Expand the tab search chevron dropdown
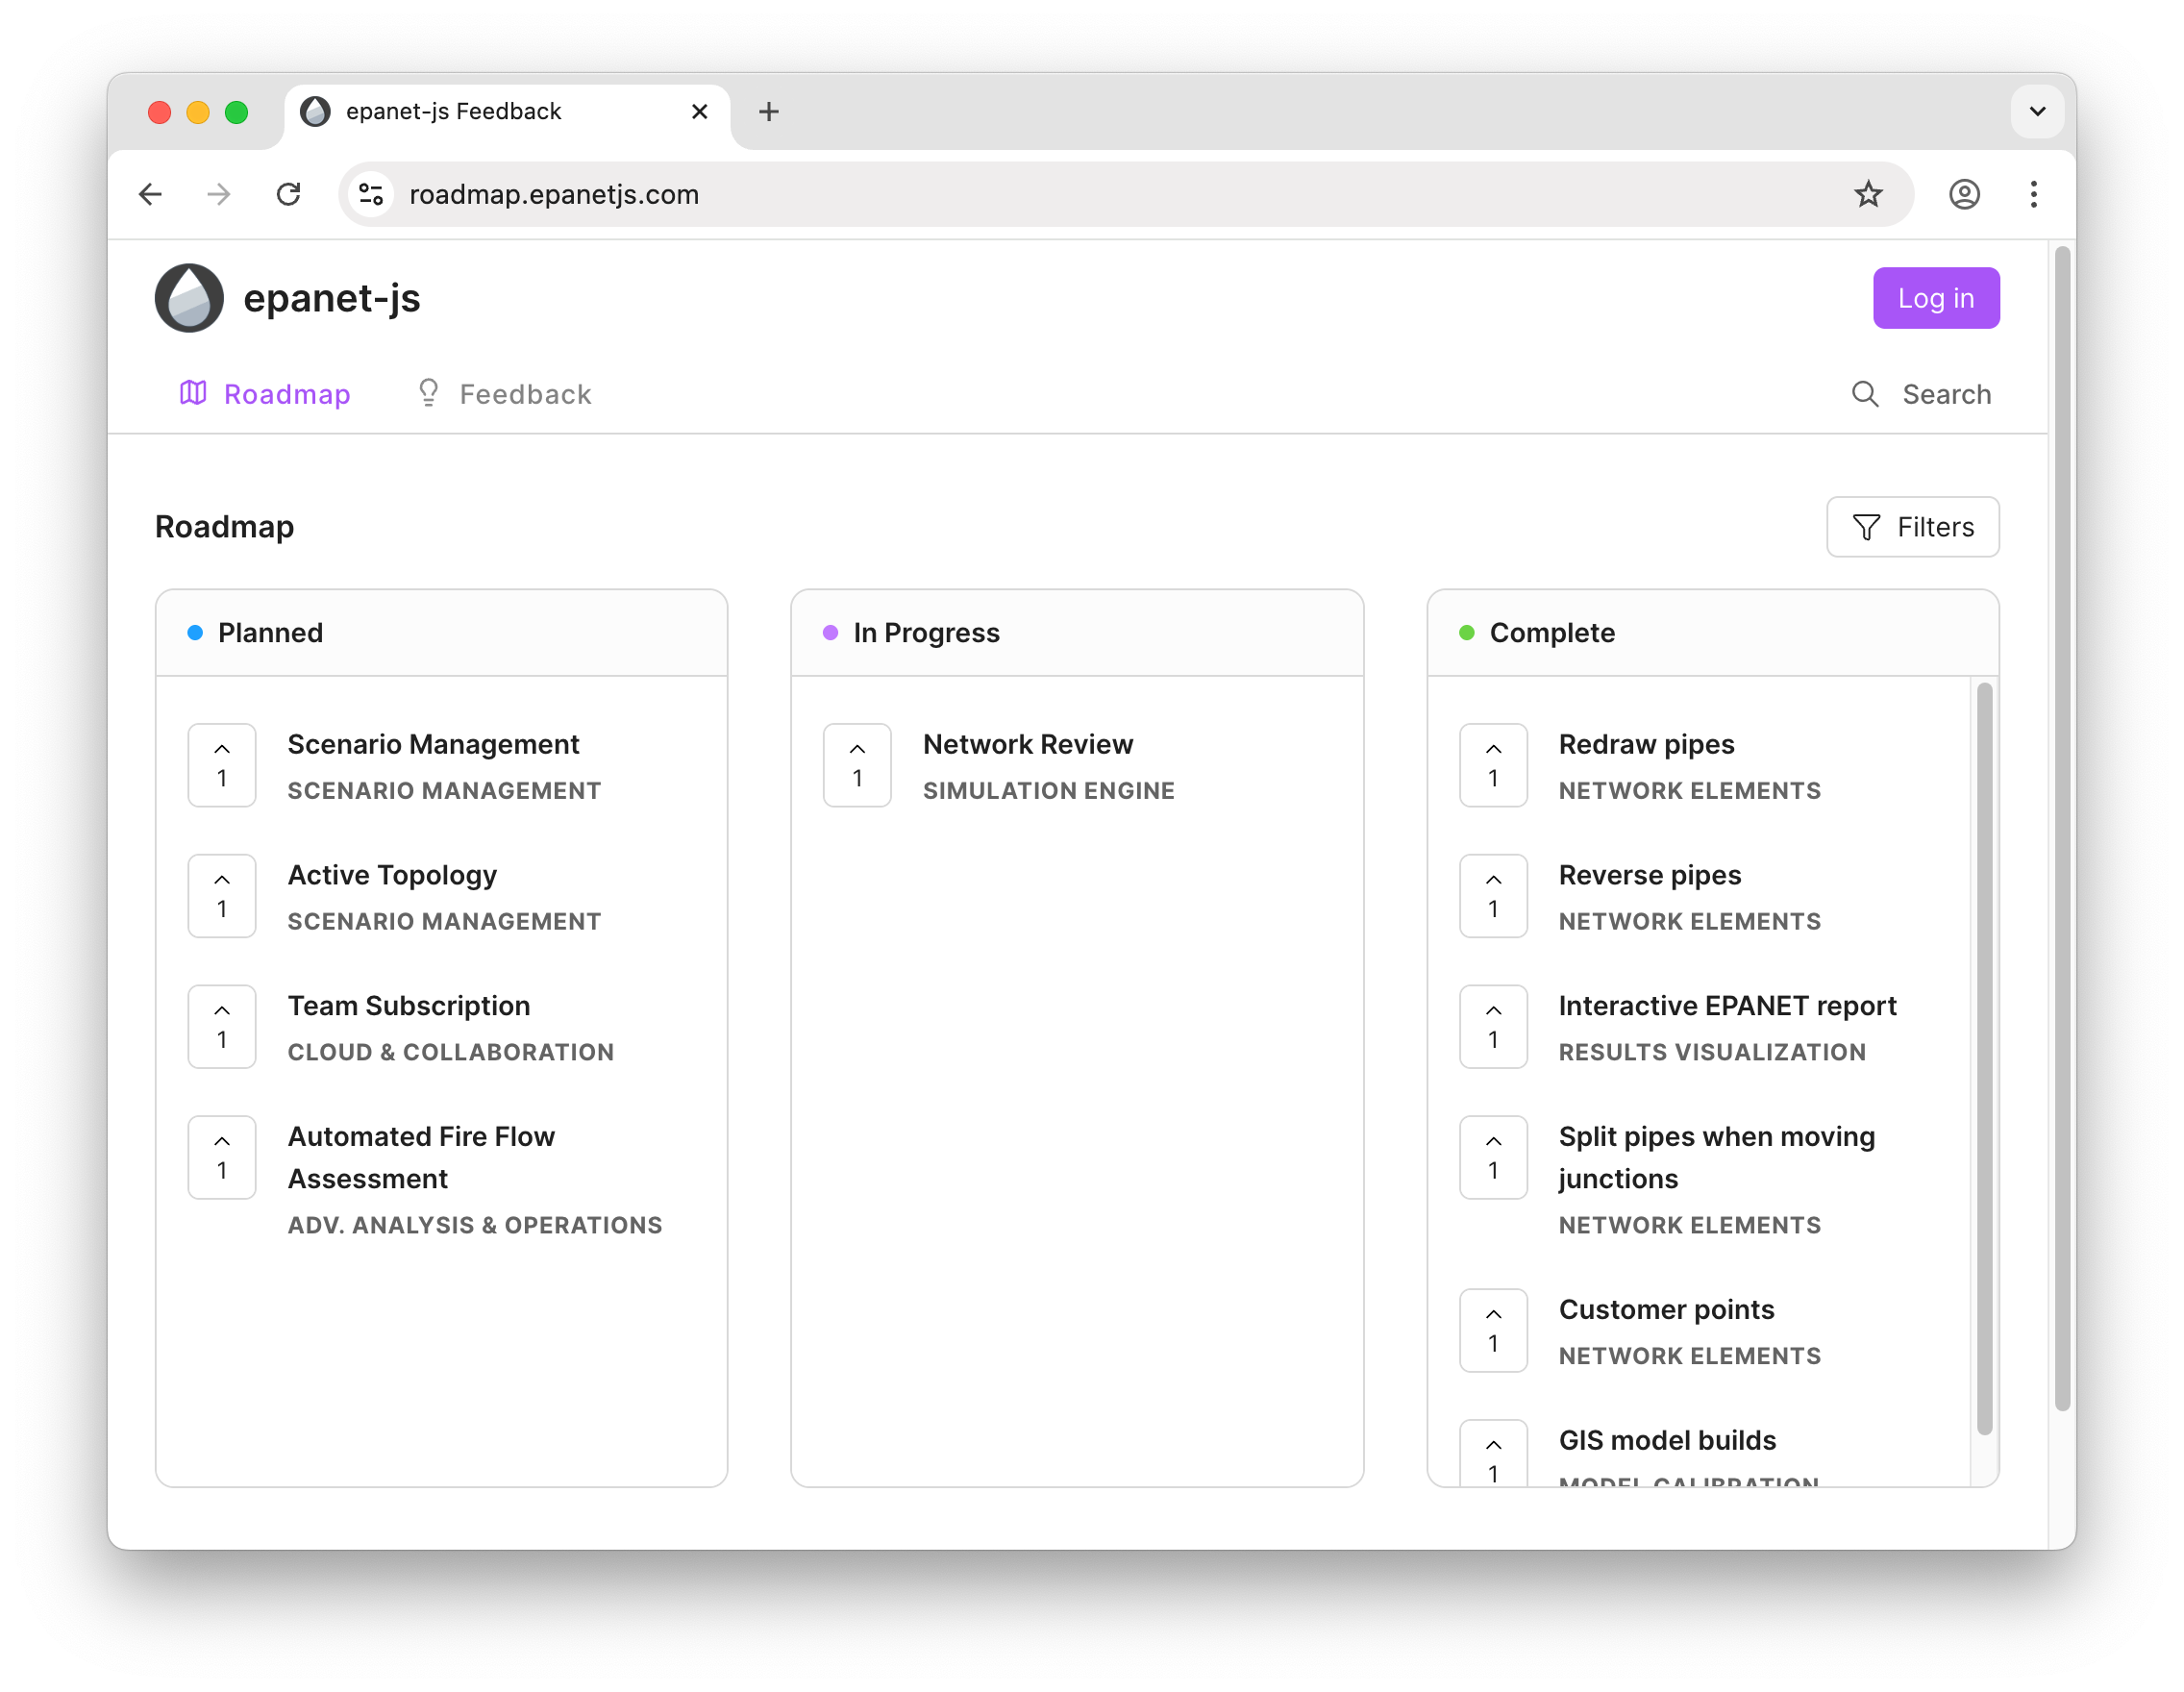The width and height of the screenshot is (2184, 1692). pos(2037,112)
